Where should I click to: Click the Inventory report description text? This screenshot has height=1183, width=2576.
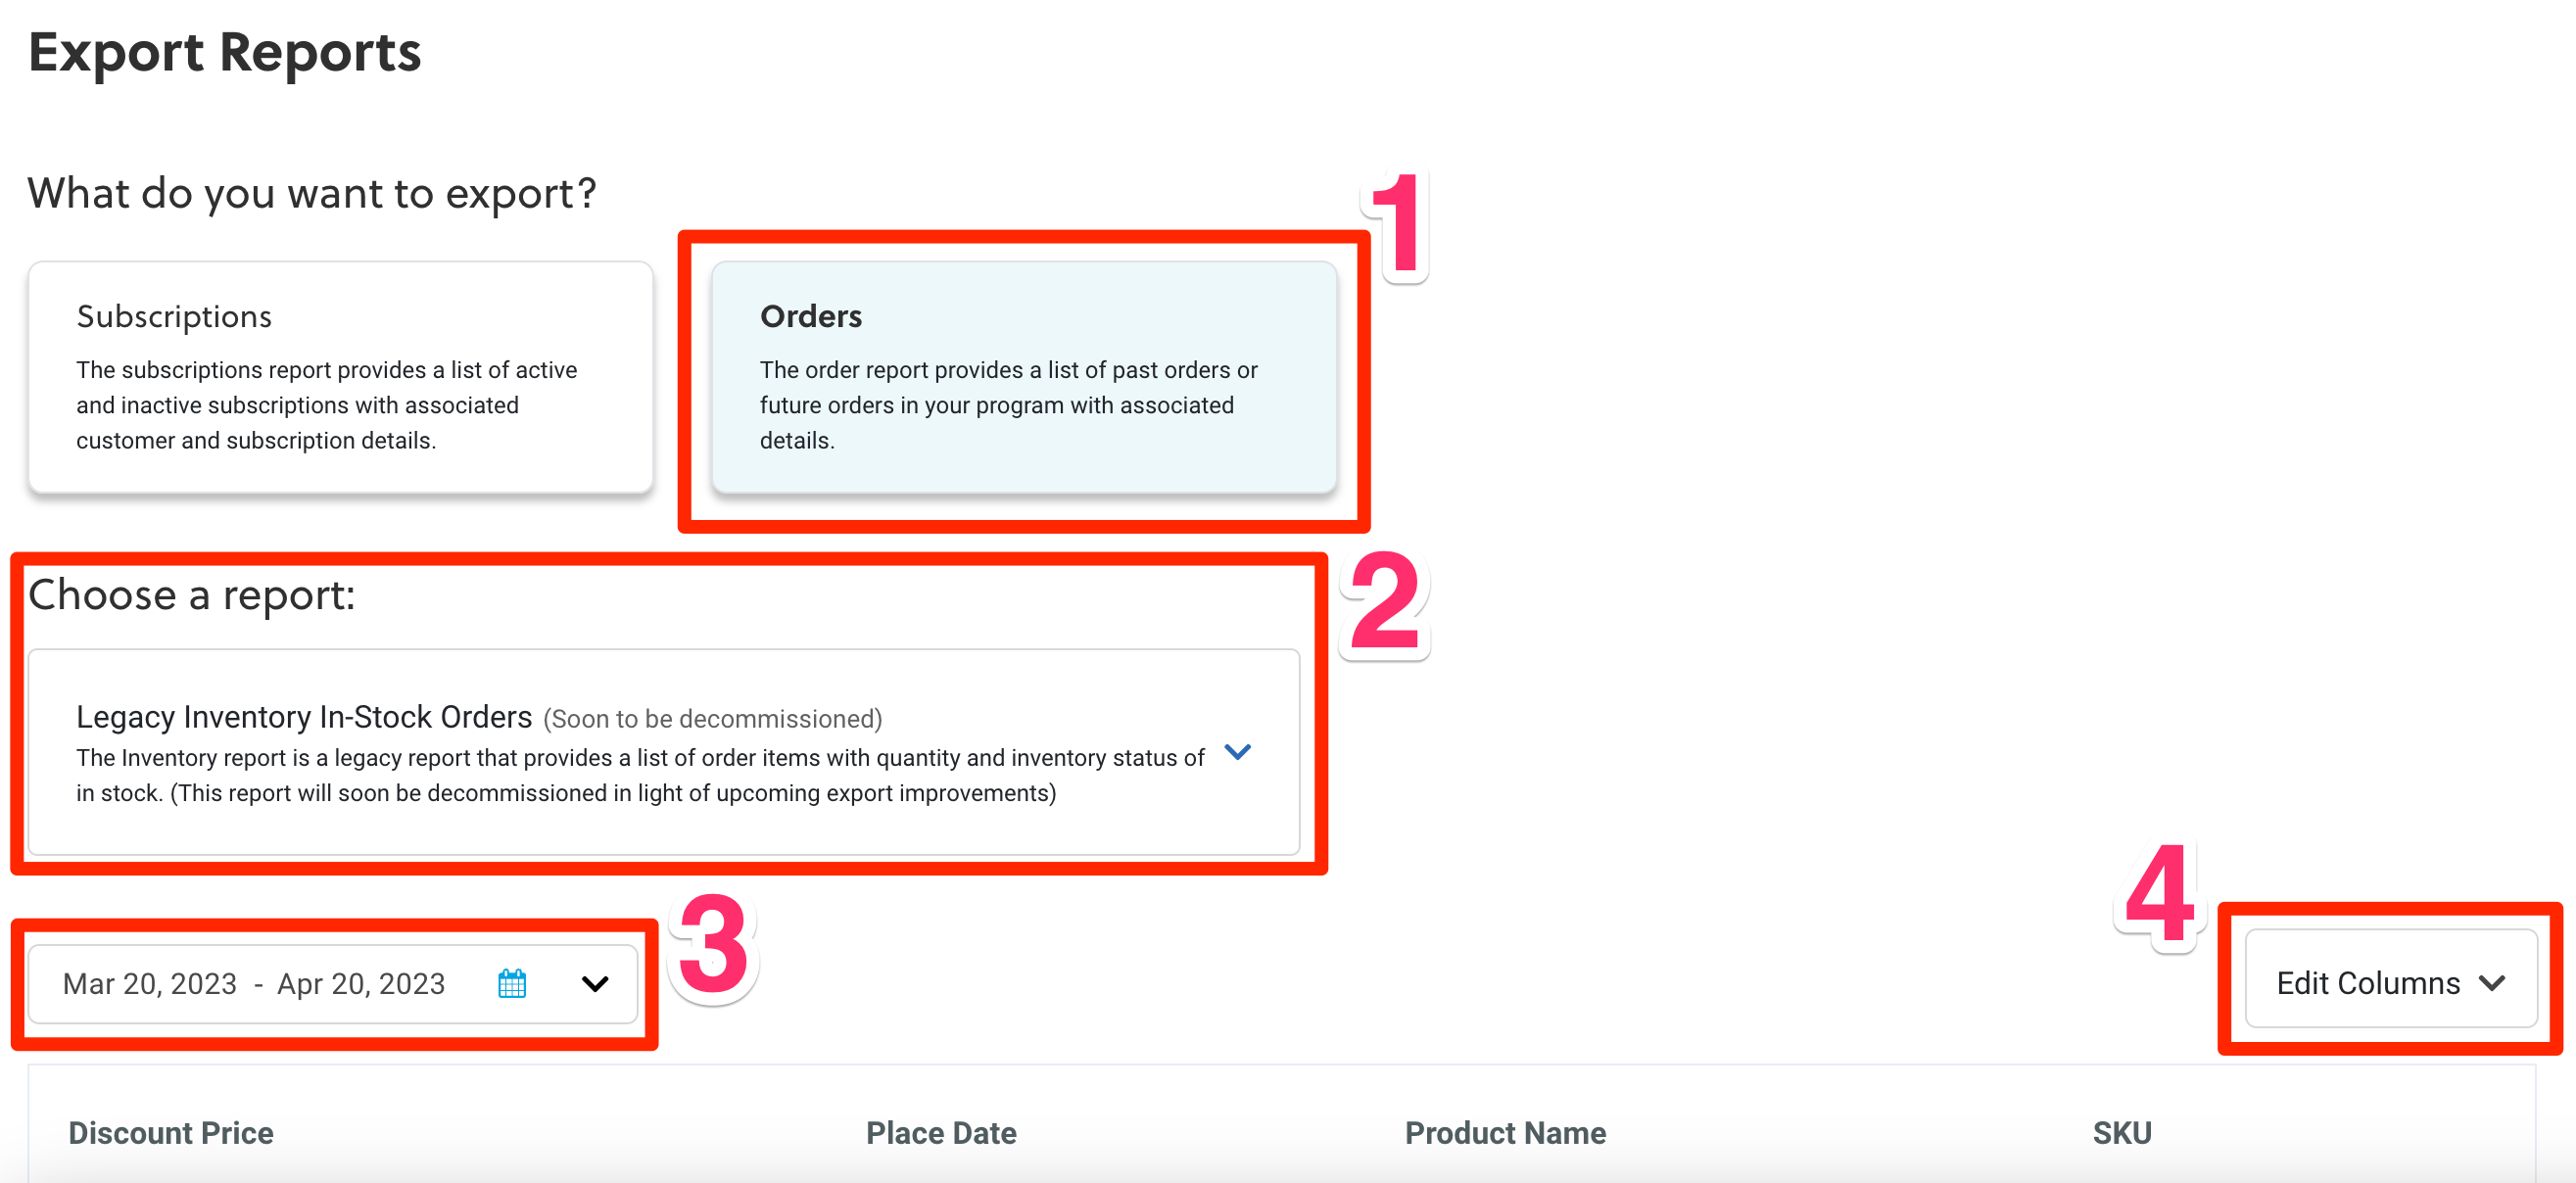tap(640, 775)
